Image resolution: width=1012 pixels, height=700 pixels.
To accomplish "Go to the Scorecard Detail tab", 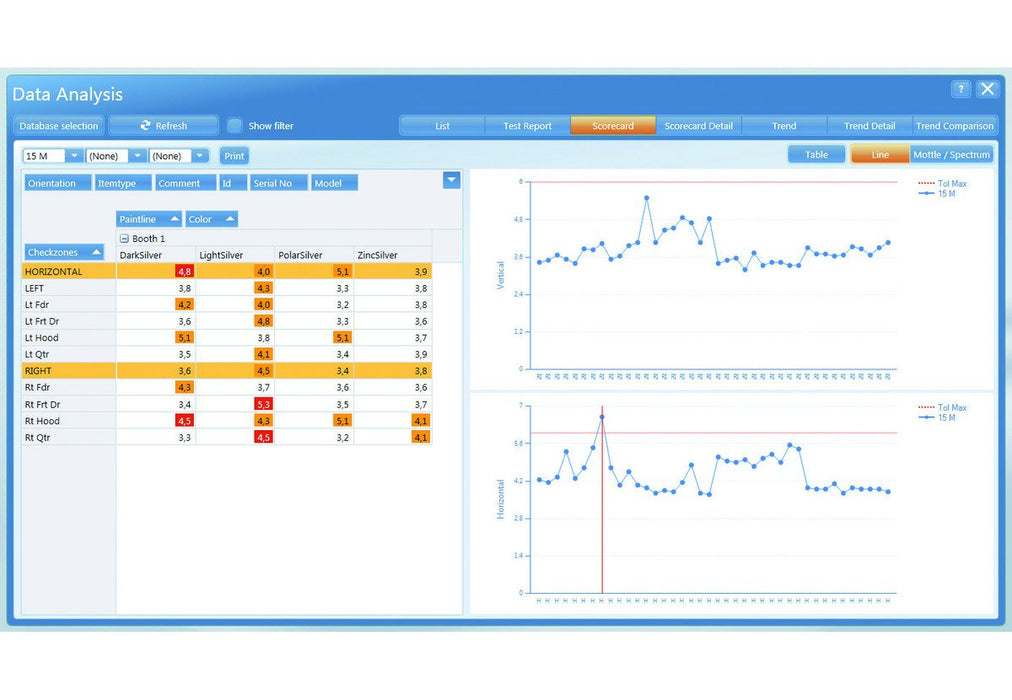I will click(x=698, y=126).
